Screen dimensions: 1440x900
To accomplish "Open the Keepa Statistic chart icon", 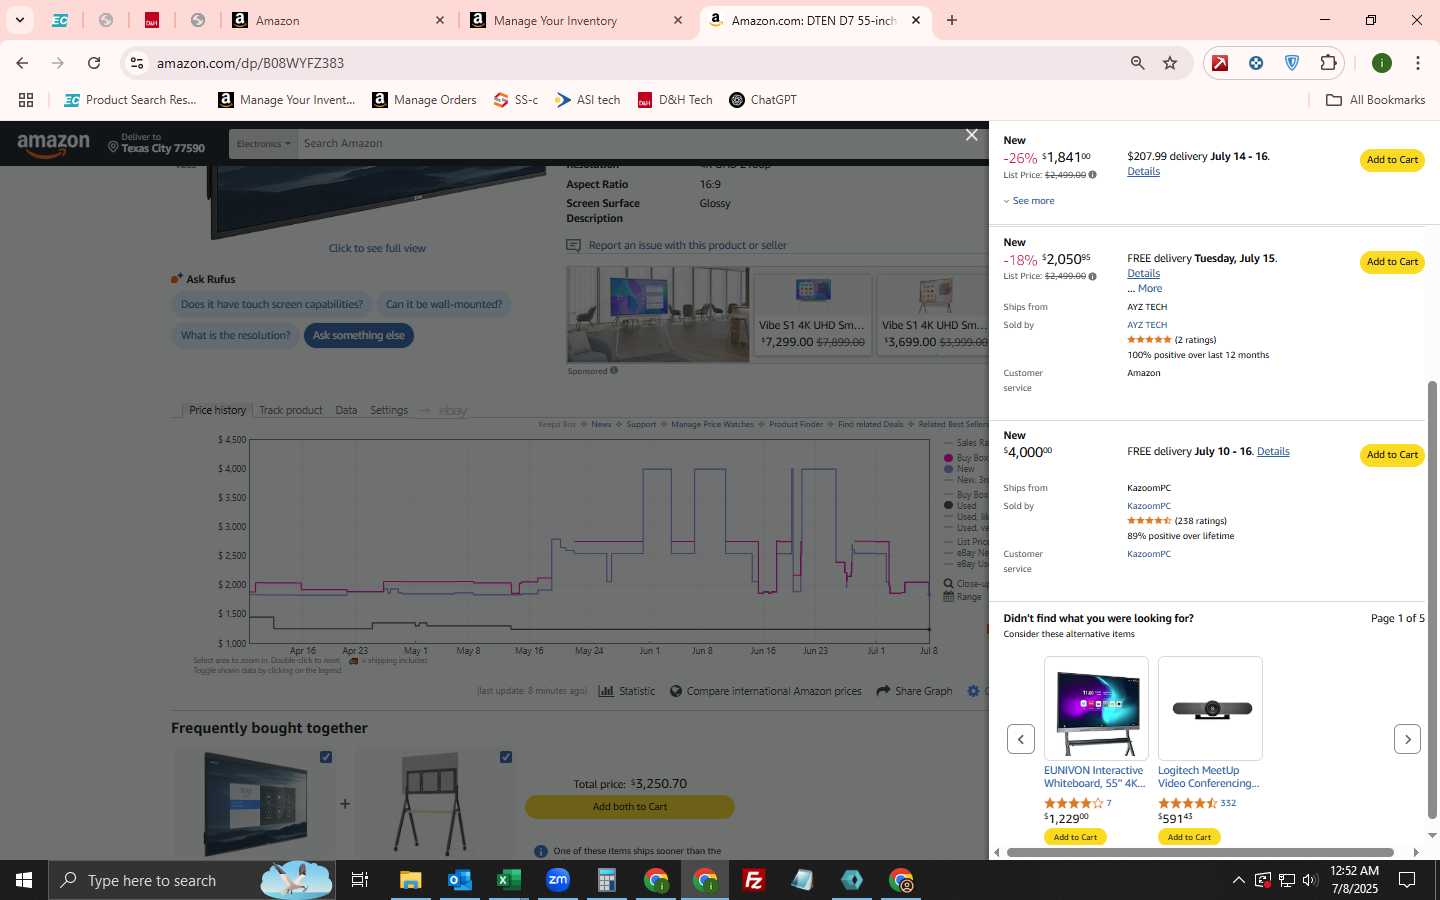I will (606, 691).
